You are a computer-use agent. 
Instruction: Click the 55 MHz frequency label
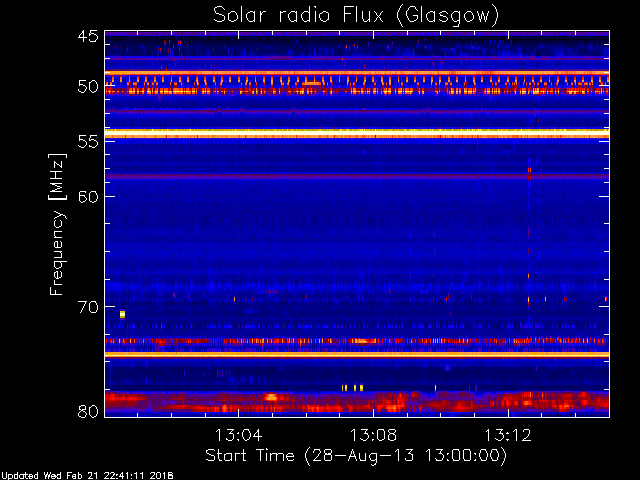click(x=88, y=142)
